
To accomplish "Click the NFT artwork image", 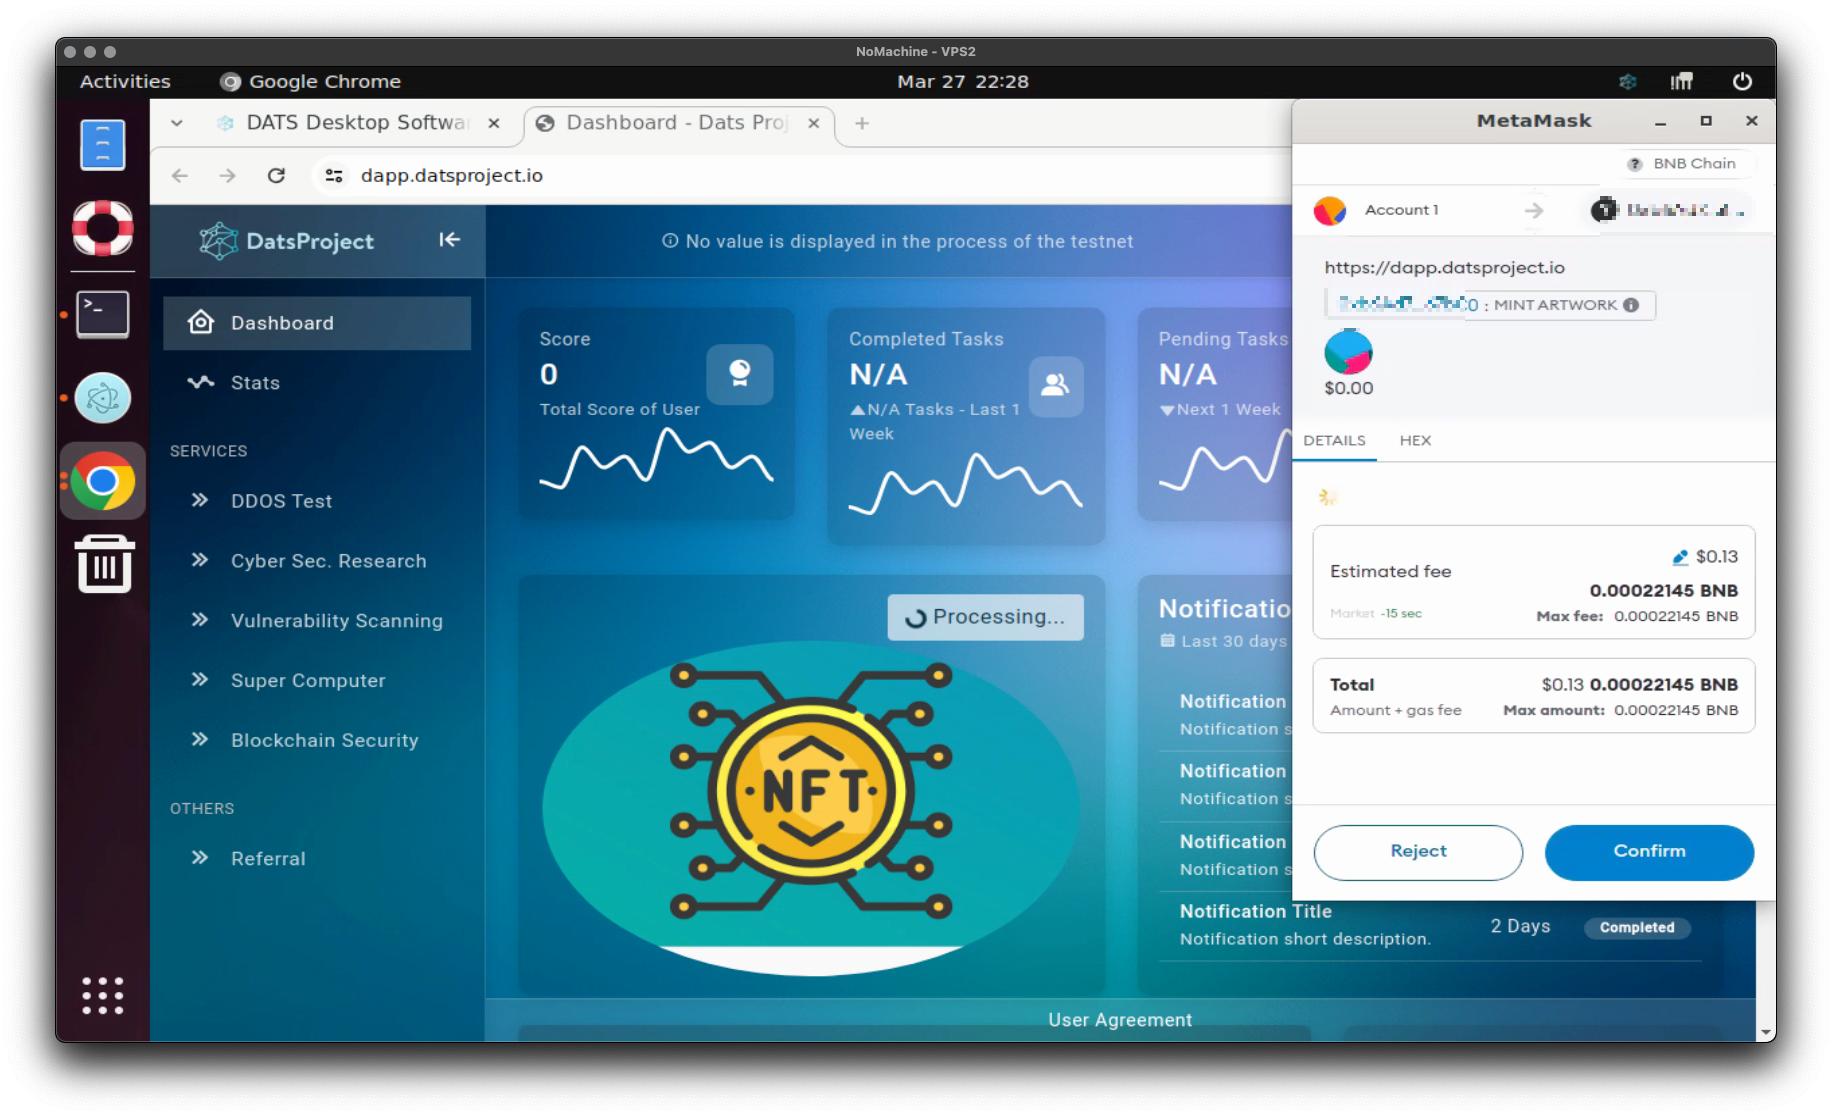I will click(x=811, y=807).
